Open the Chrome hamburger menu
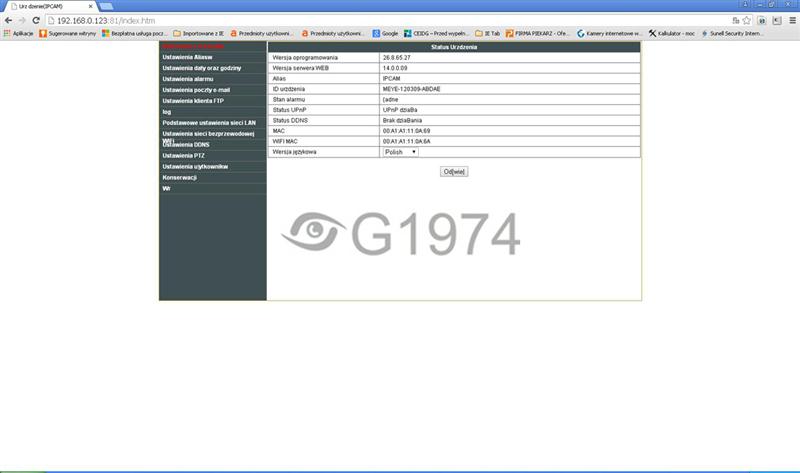 click(x=792, y=20)
